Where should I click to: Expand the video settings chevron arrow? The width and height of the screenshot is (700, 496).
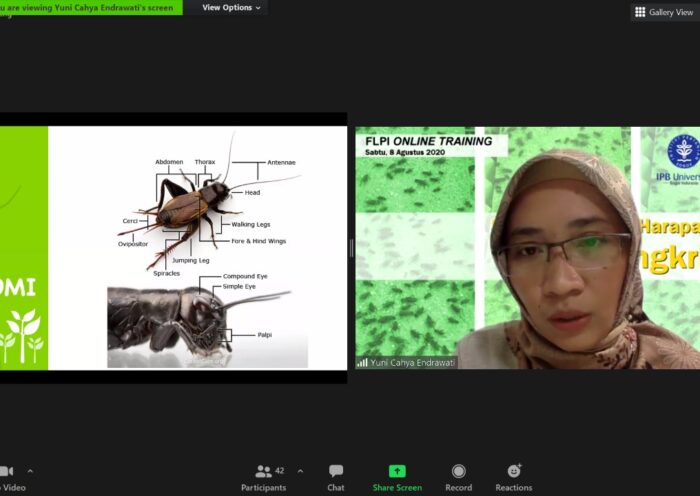[30, 471]
